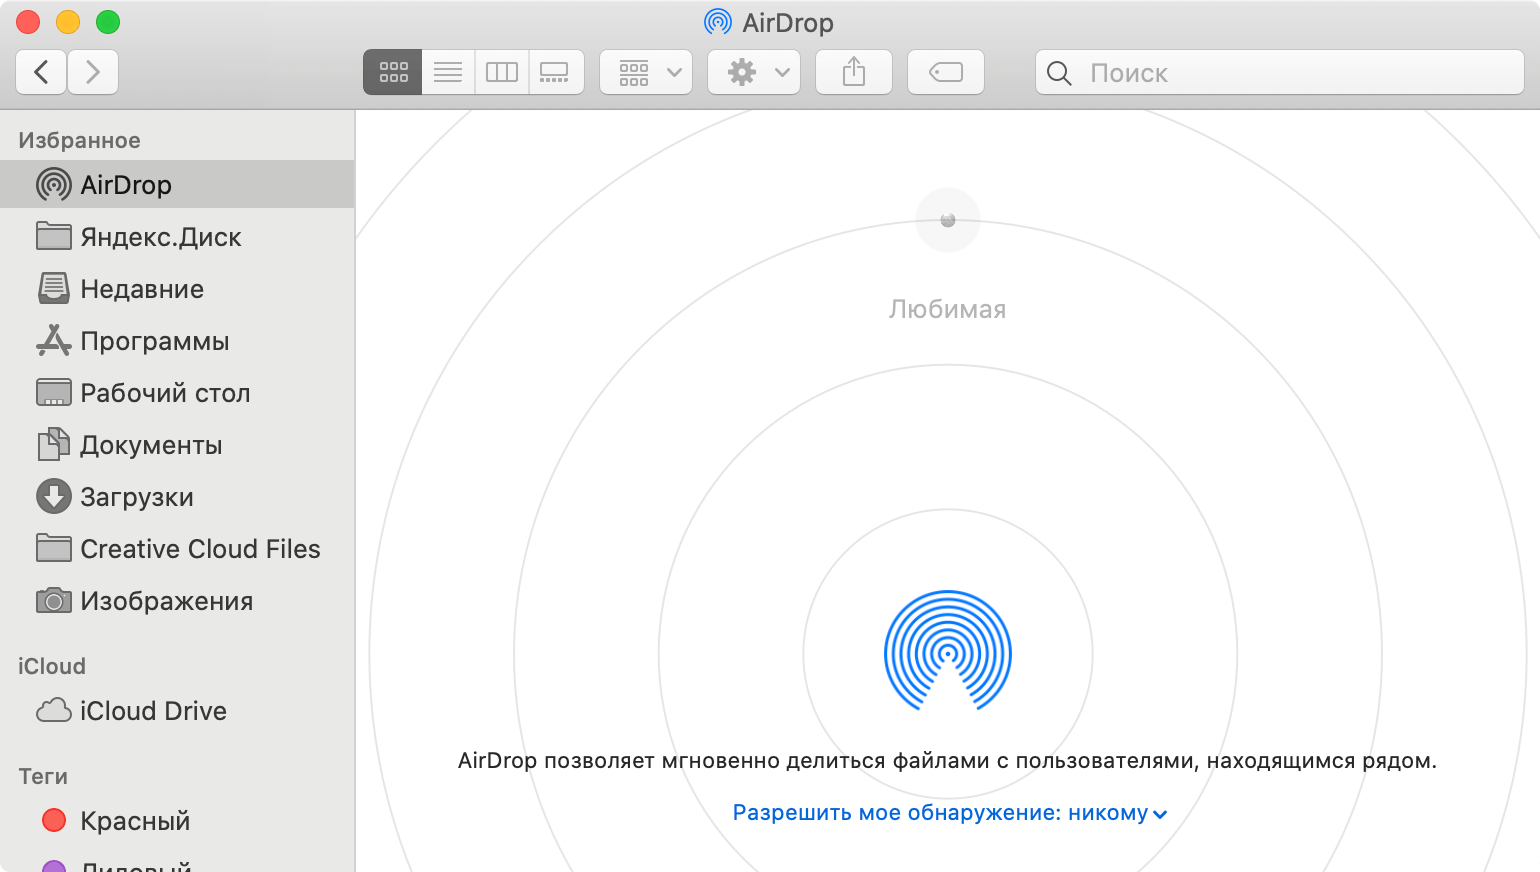Switch to column view mode
The image size is (1540, 872).
pos(501,72)
